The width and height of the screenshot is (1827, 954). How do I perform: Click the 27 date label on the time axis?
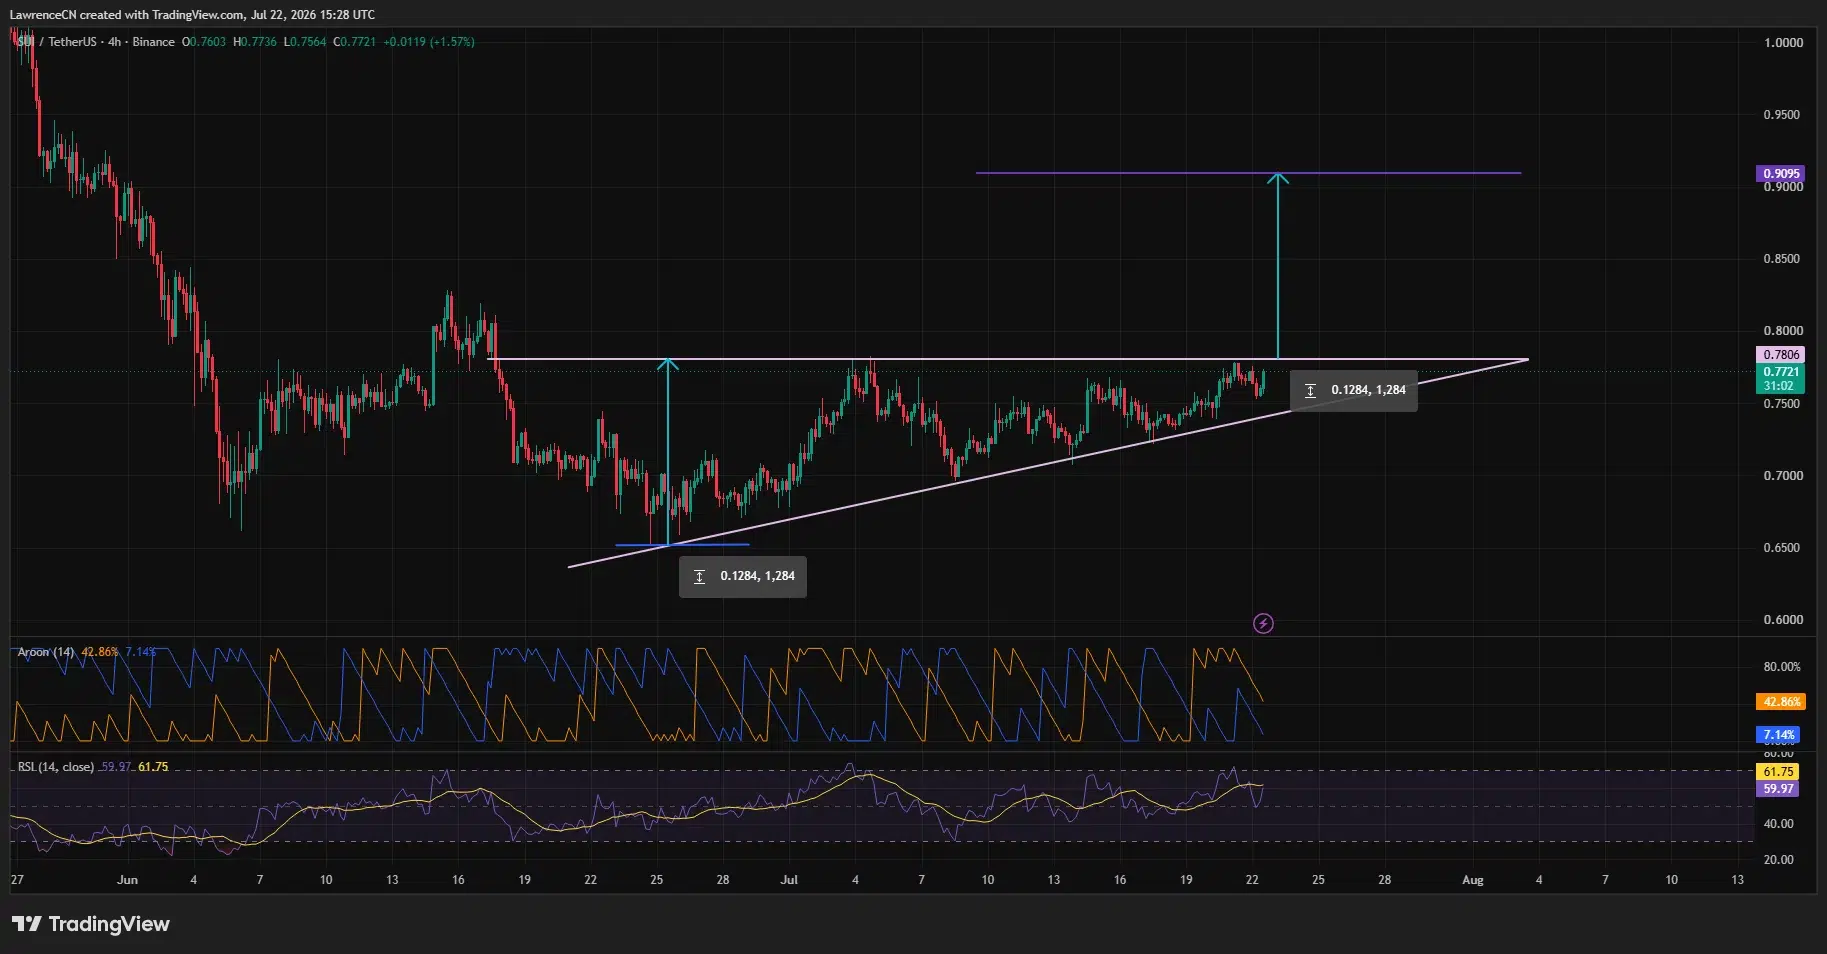17,880
